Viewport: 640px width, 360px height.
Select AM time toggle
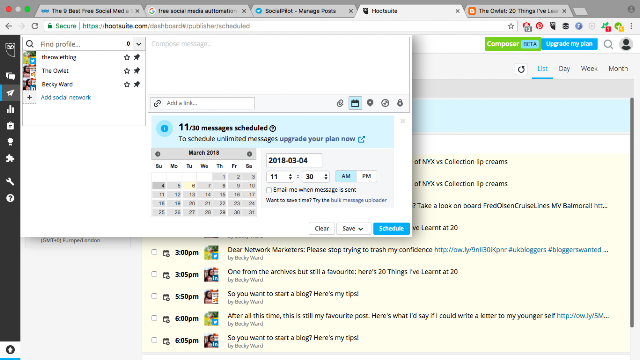click(x=346, y=176)
